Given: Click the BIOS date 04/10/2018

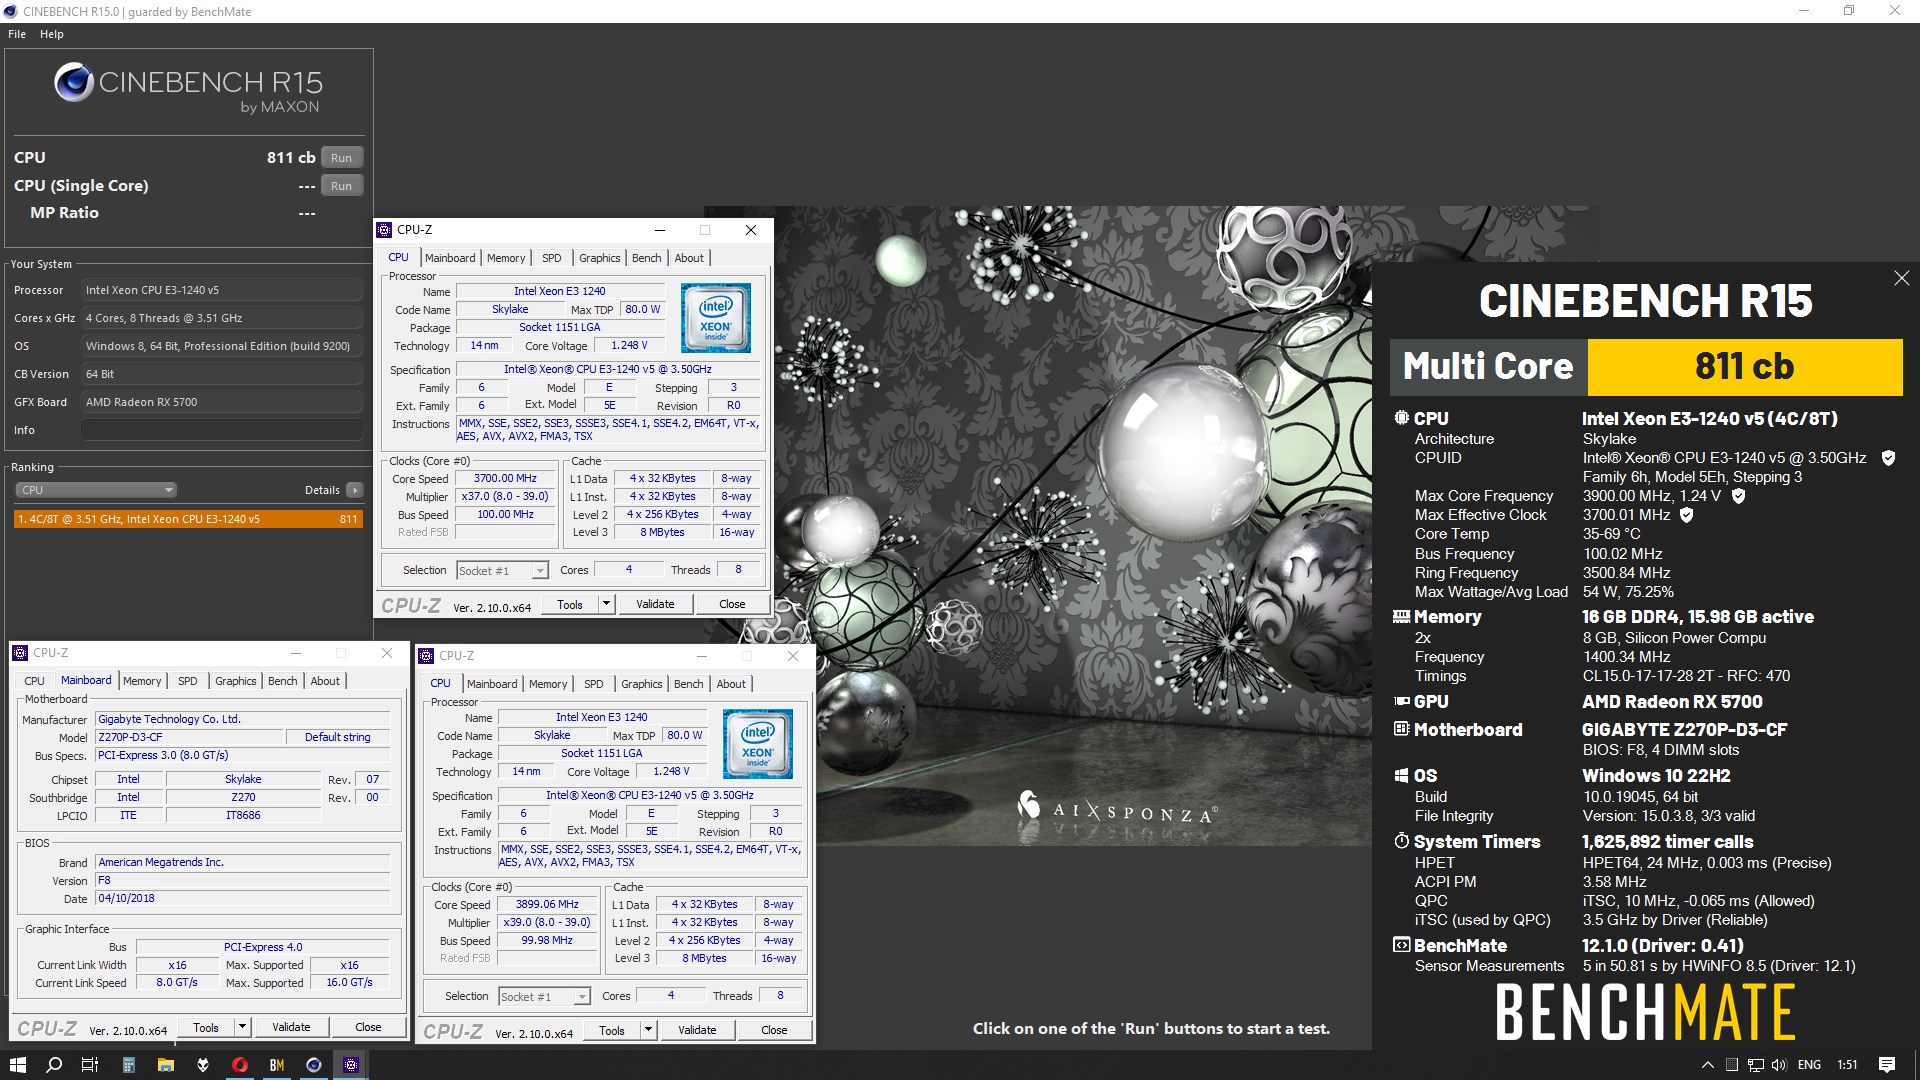Looking at the screenshot, I should pyautogui.click(x=242, y=898).
